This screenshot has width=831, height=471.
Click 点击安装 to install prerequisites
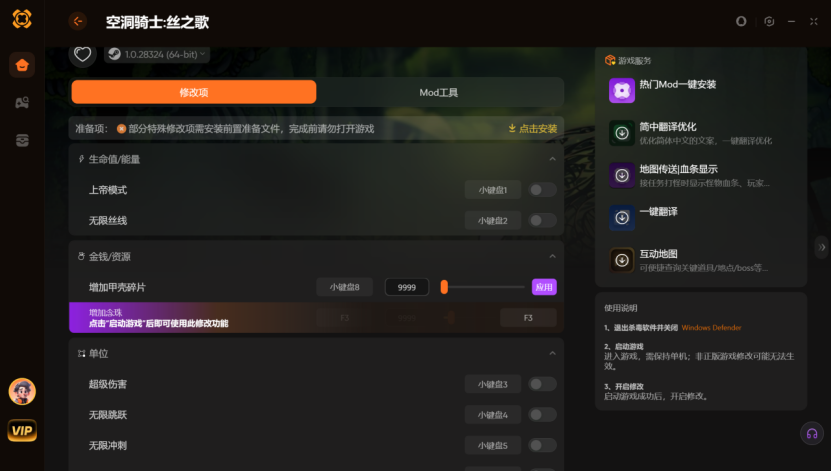(x=533, y=129)
